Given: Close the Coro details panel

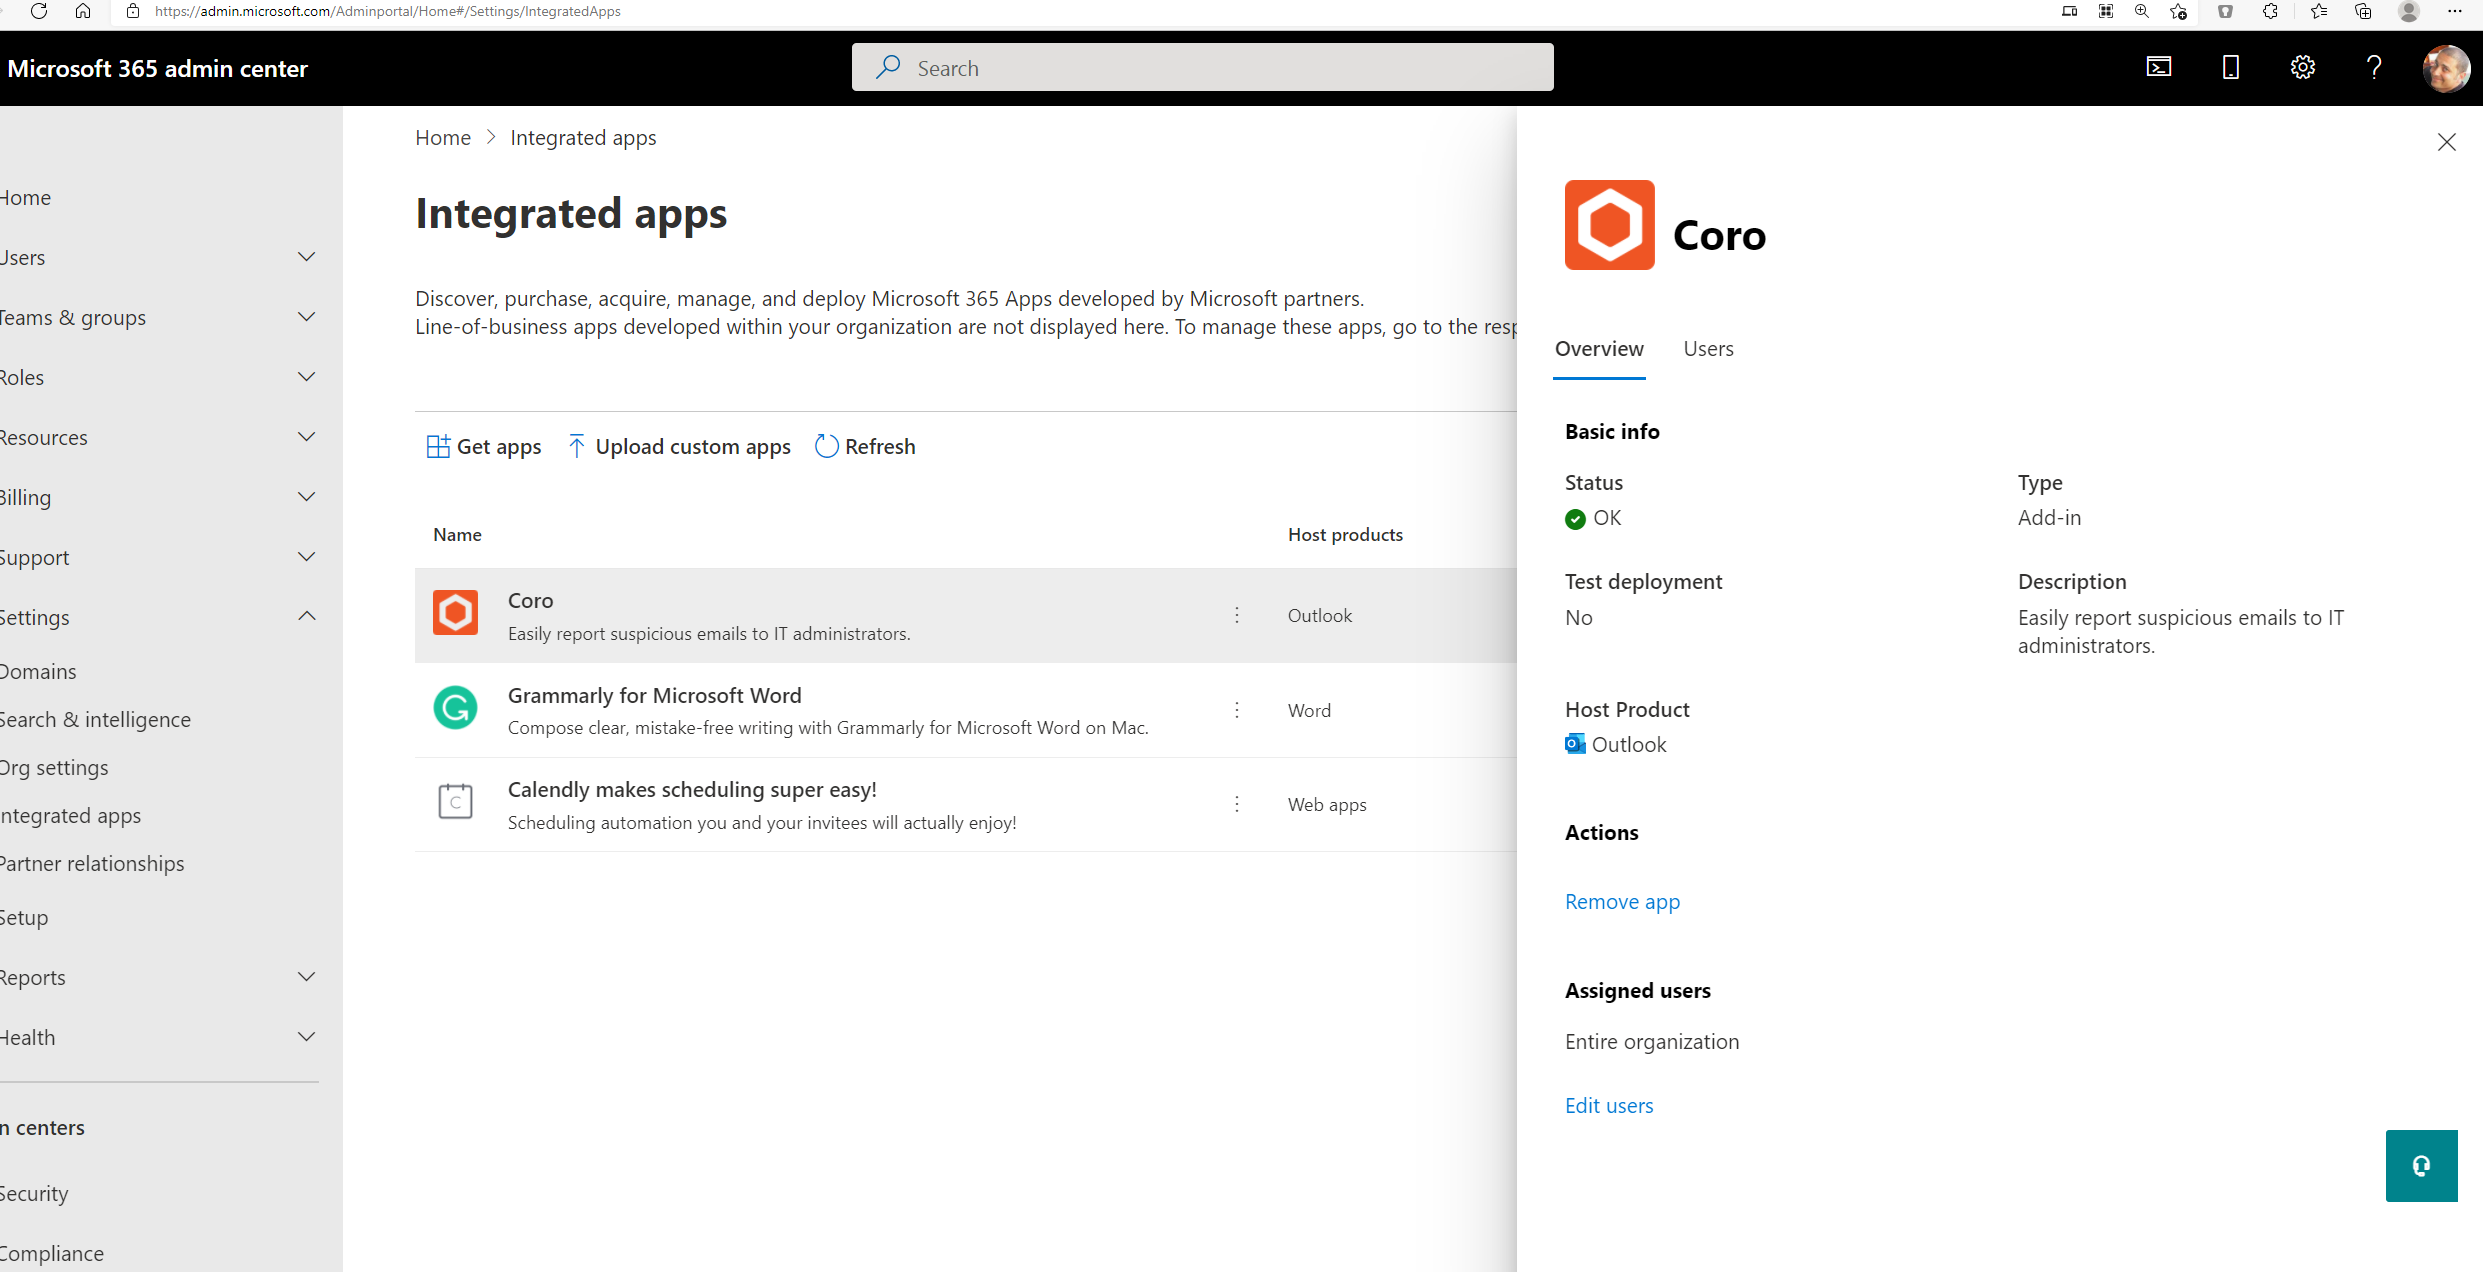Looking at the screenshot, I should point(2446,142).
